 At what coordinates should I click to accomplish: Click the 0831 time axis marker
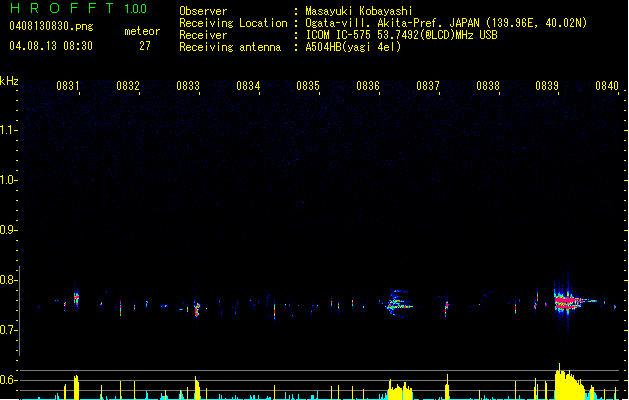coord(67,86)
